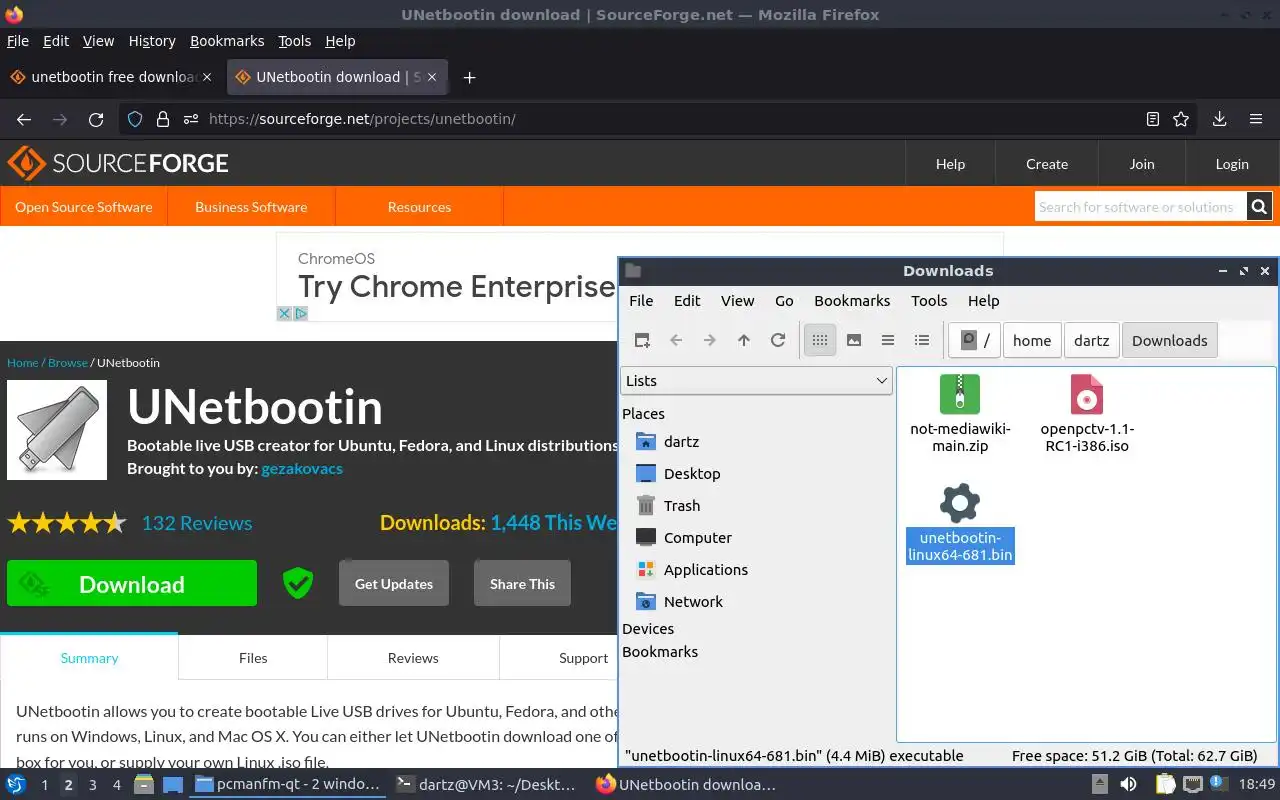Click Firefox back button
Image resolution: width=1280 pixels, height=800 pixels.
24,119
